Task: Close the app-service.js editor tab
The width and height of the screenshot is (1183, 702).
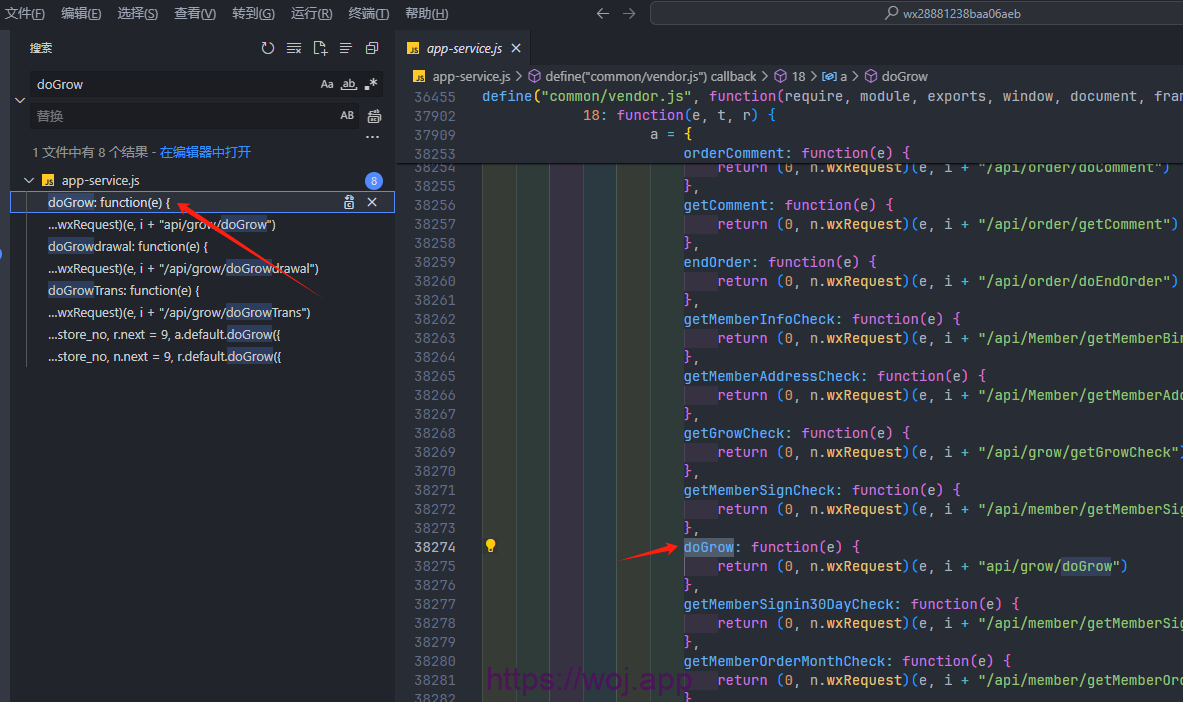Action: pos(515,49)
